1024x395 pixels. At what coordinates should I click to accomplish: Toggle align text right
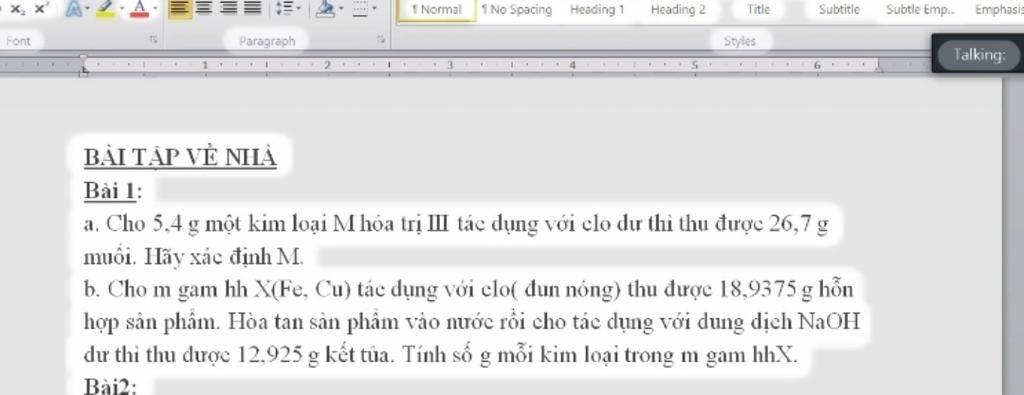pos(229,8)
